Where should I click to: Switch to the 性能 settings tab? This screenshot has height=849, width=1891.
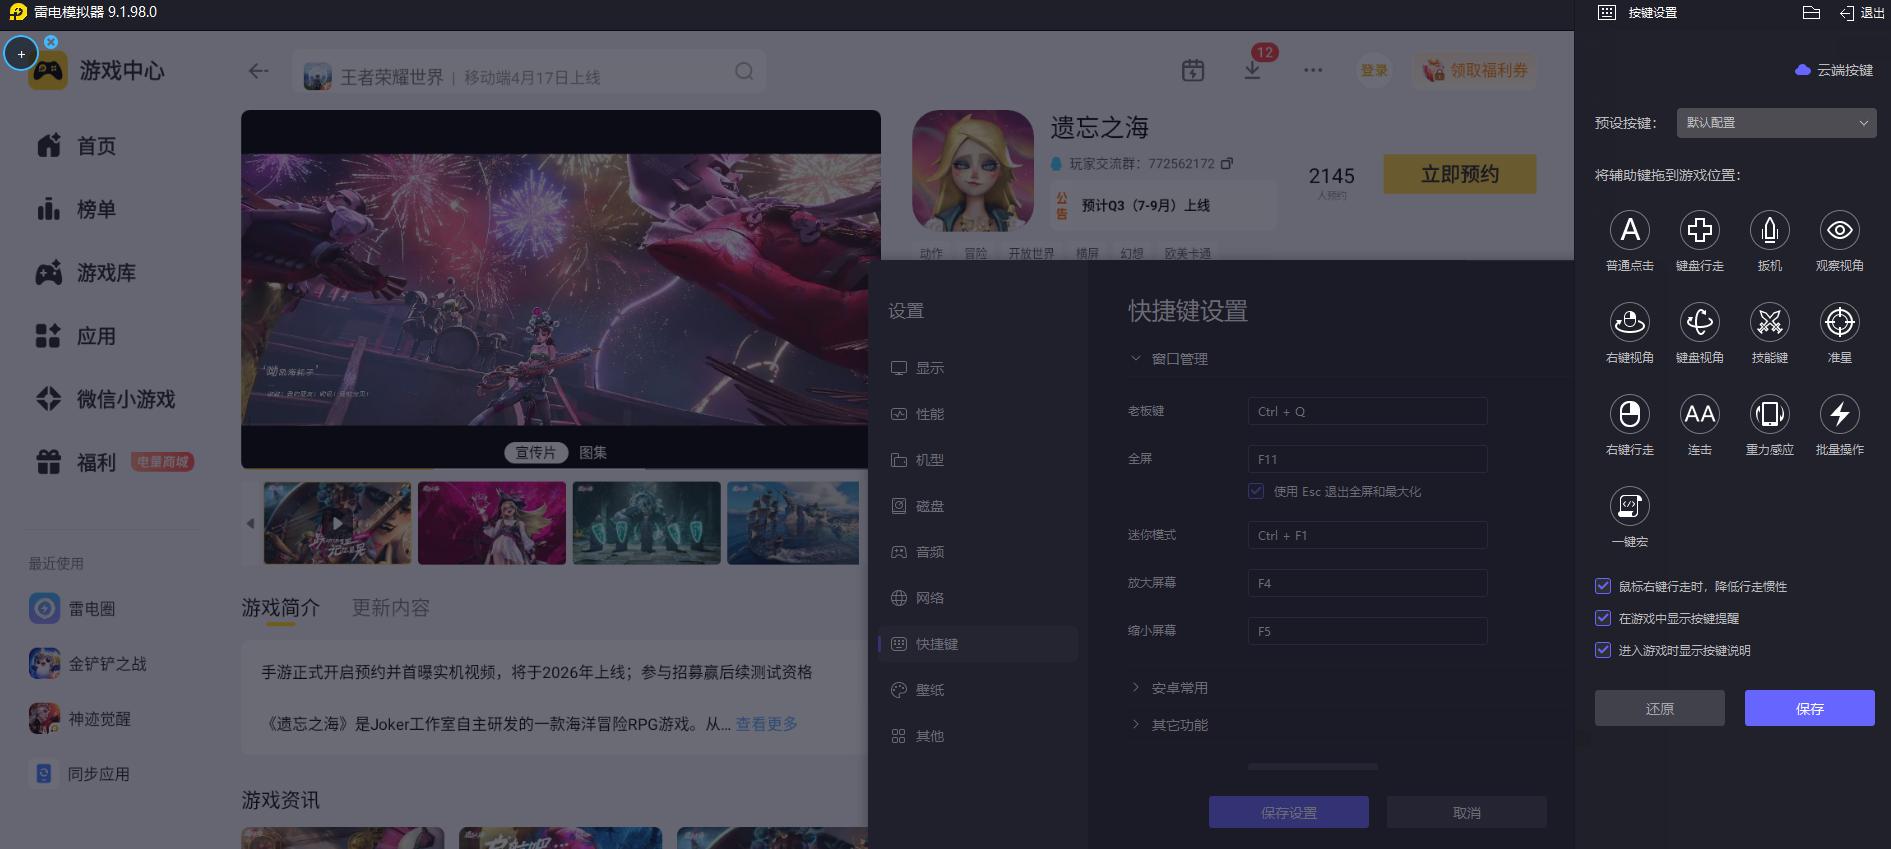pyautogui.click(x=929, y=414)
